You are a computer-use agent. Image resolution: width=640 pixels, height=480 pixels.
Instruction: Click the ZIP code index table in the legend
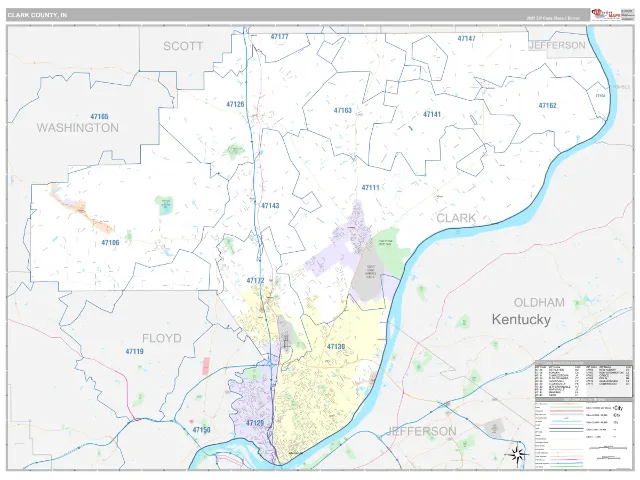pos(584,379)
